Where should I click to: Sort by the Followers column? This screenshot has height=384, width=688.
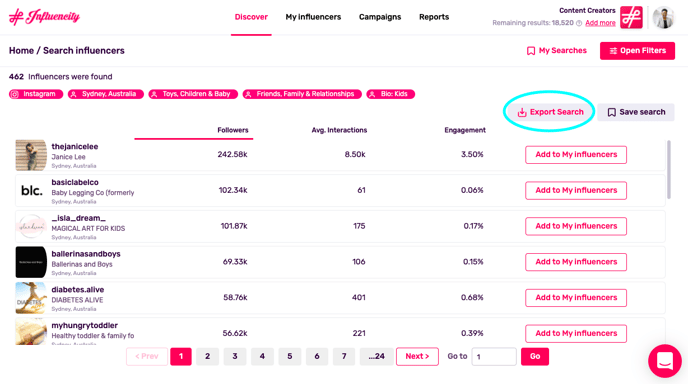pyautogui.click(x=233, y=130)
